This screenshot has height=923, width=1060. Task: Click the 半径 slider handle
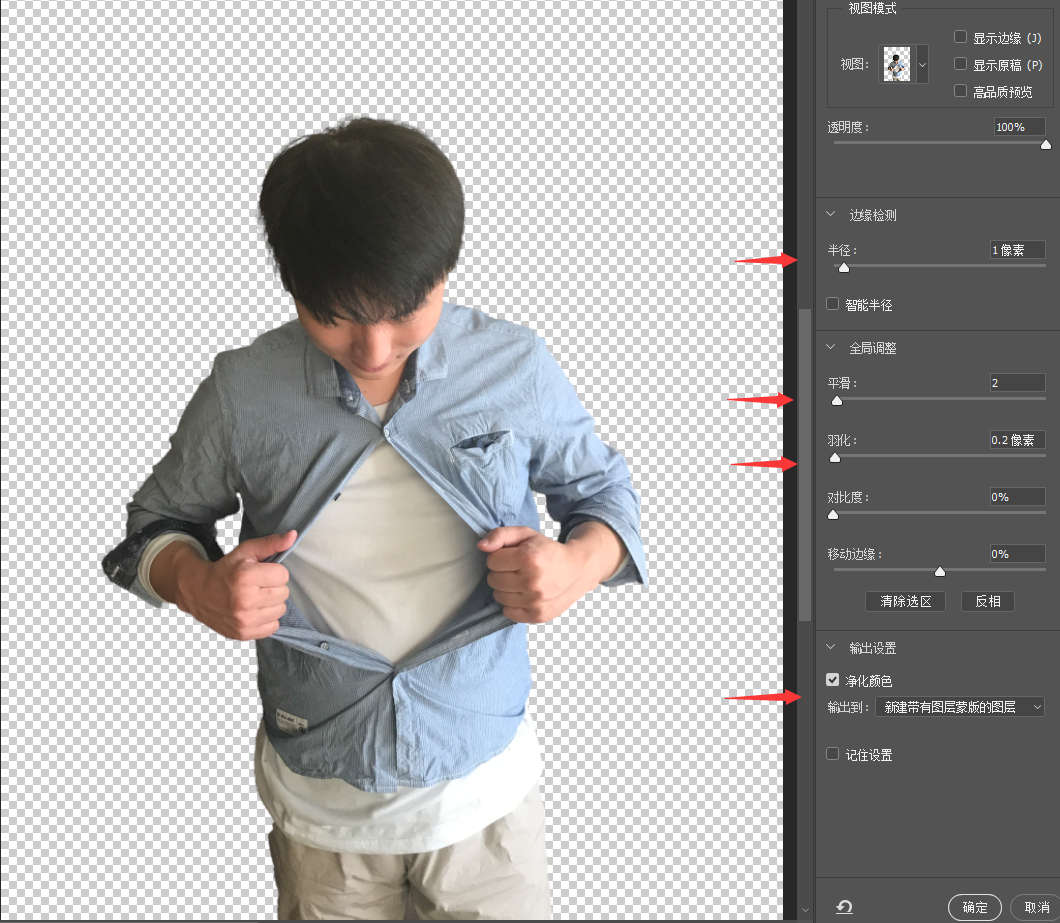pos(844,268)
